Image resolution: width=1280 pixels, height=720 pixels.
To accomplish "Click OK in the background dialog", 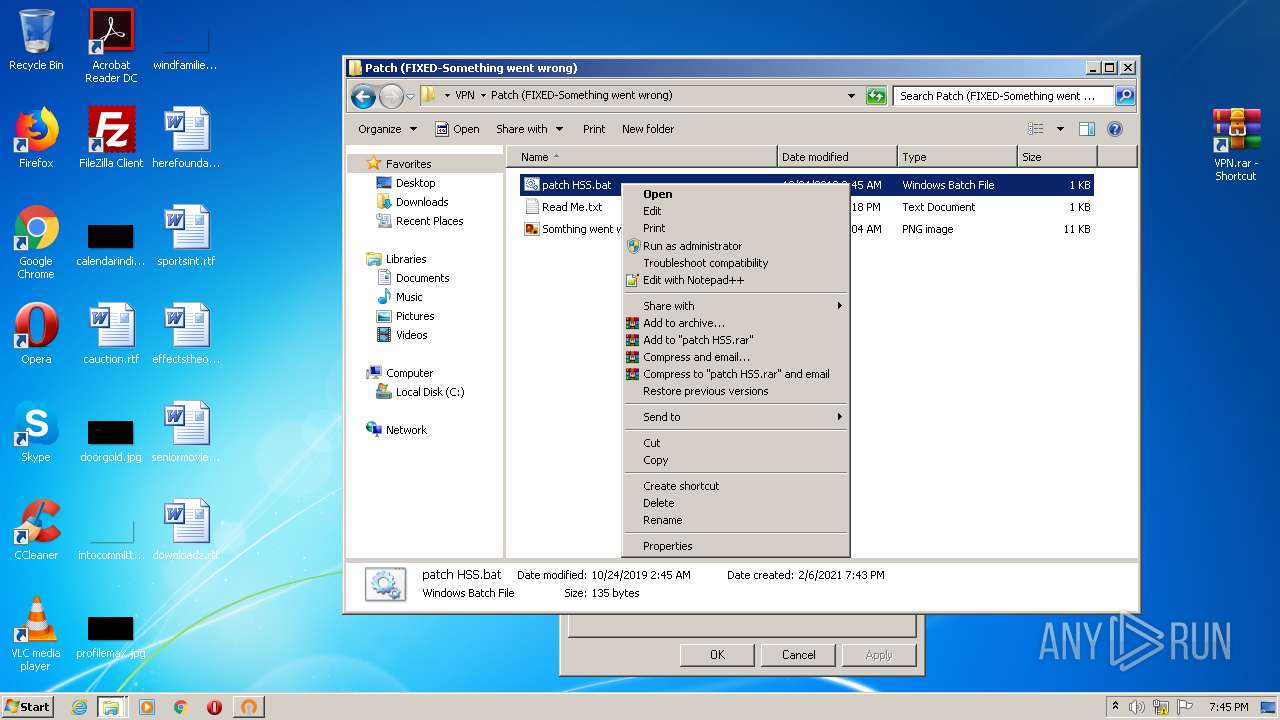I will tap(717, 655).
